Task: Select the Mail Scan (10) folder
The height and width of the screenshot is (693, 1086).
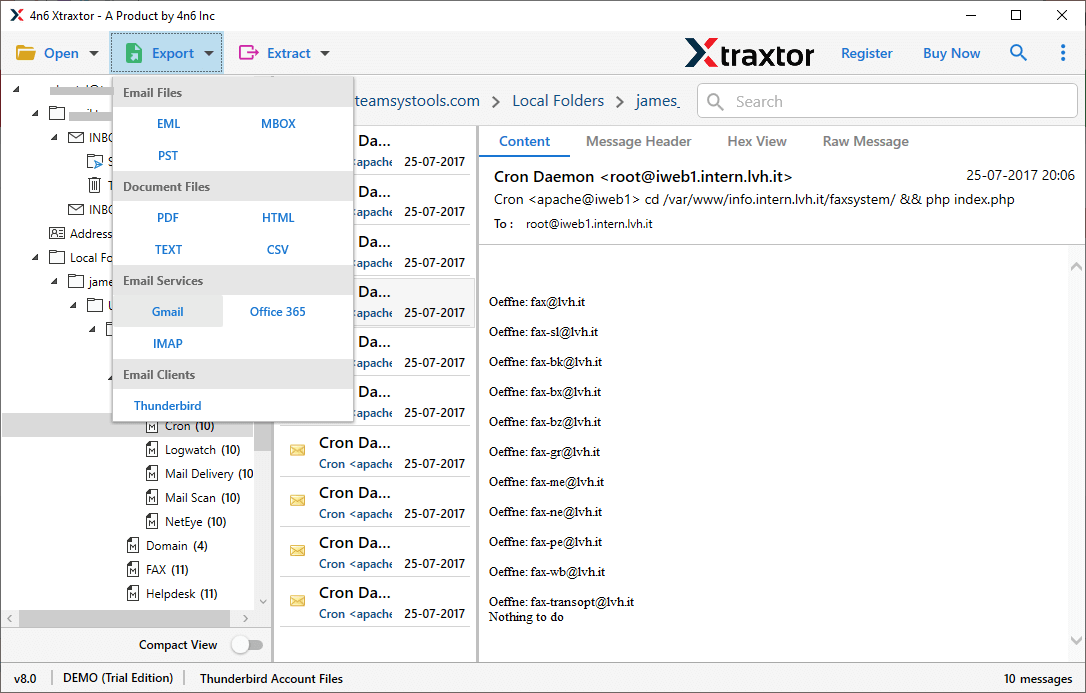Action: tap(202, 498)
